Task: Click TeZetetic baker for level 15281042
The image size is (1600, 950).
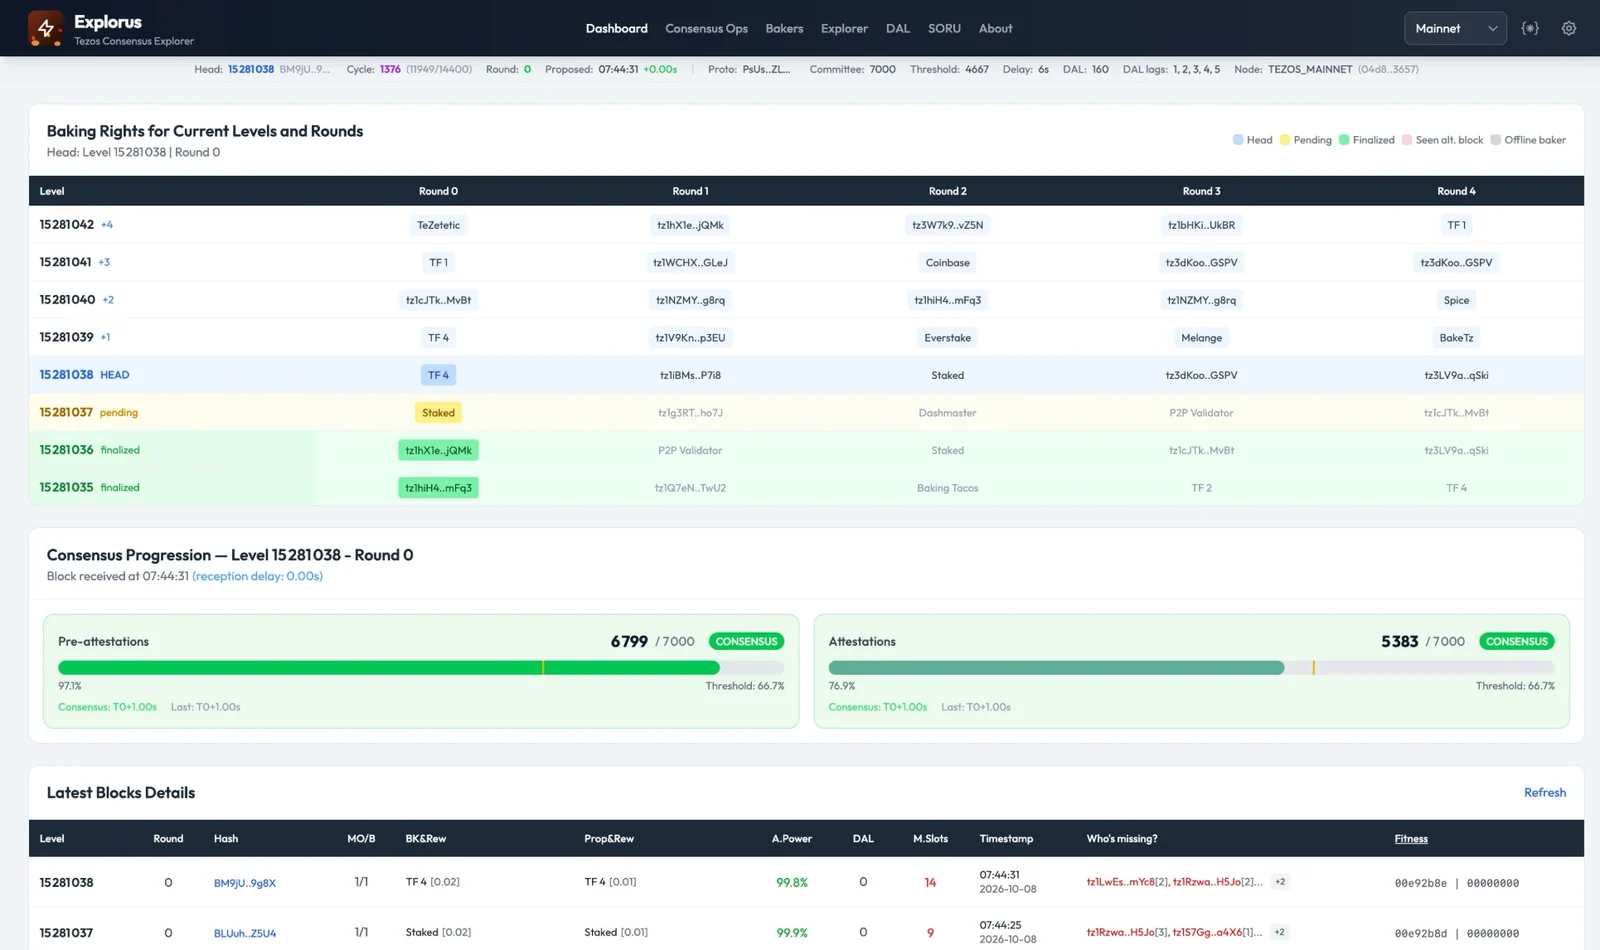Action: point(438,225)
